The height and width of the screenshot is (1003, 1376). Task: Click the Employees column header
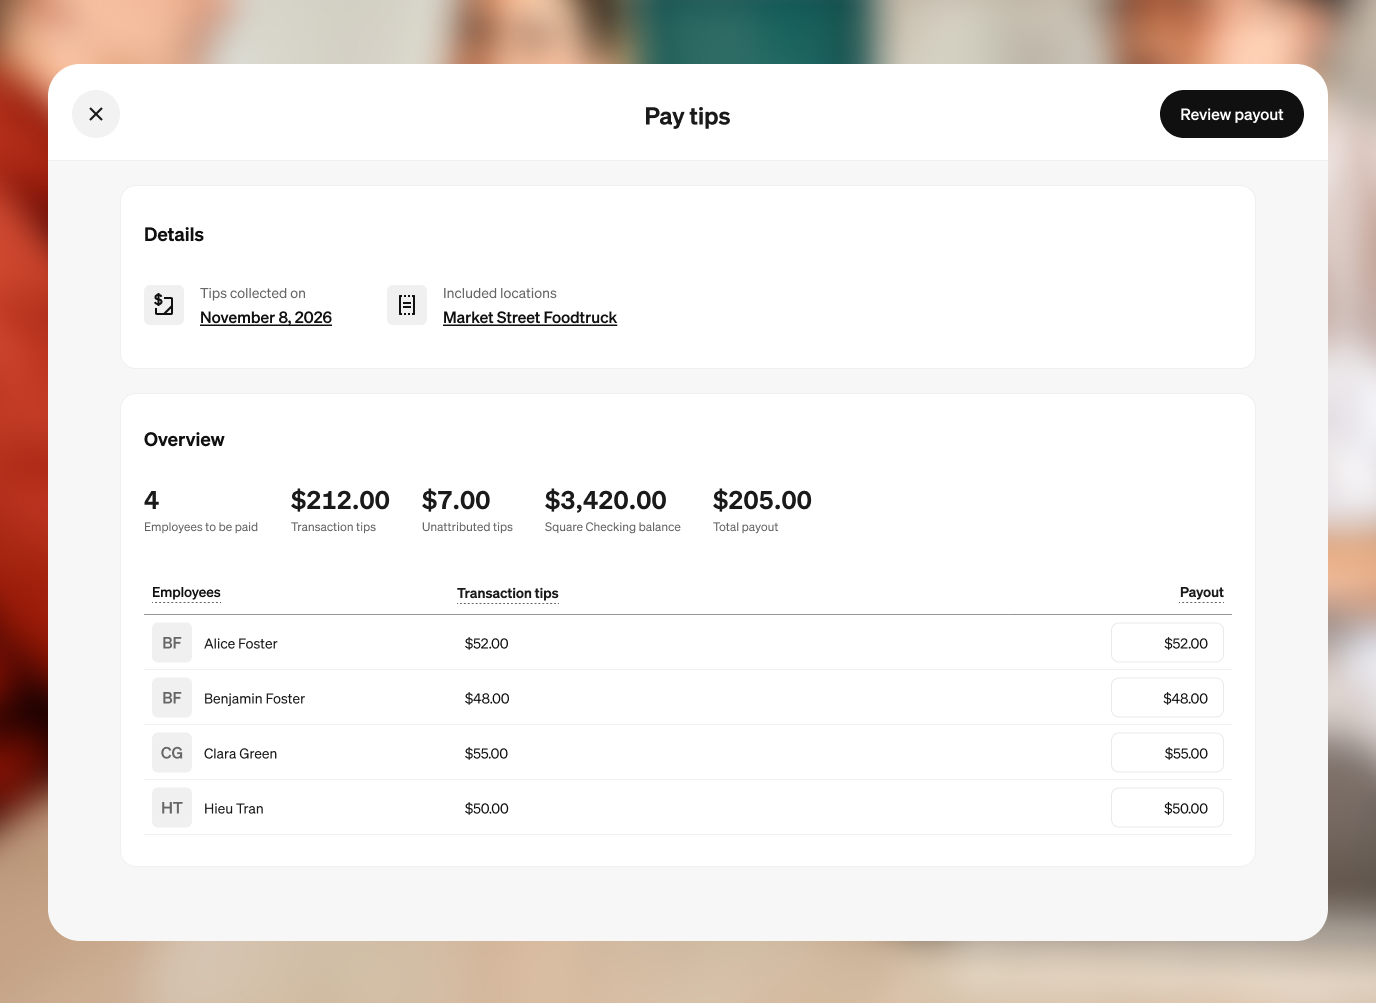pyautogui.click(x=186, y=592)
